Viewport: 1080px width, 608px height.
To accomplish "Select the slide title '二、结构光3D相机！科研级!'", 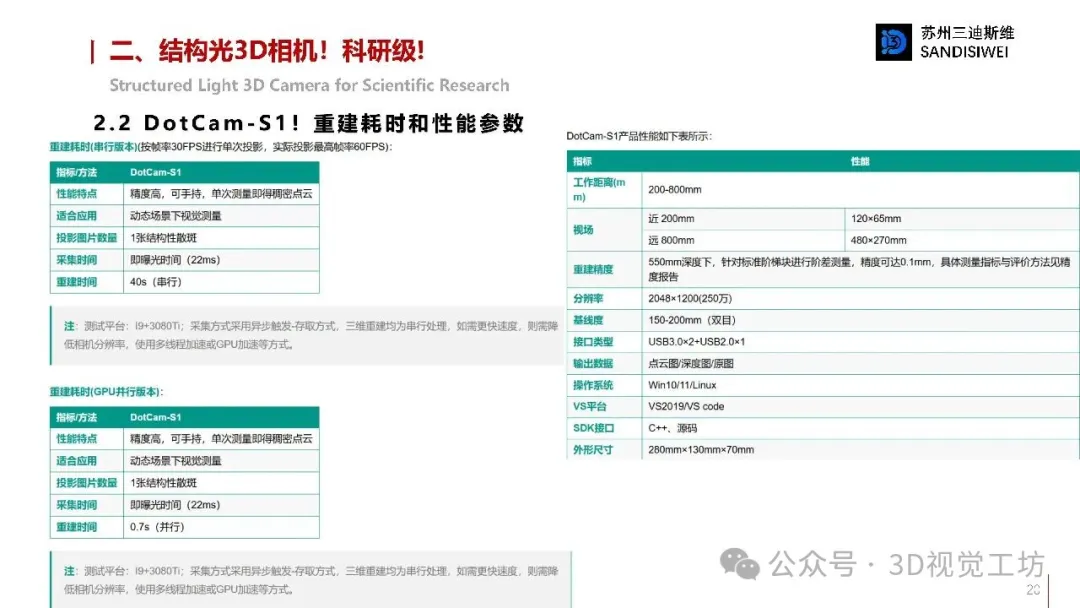I will (267, 51).
